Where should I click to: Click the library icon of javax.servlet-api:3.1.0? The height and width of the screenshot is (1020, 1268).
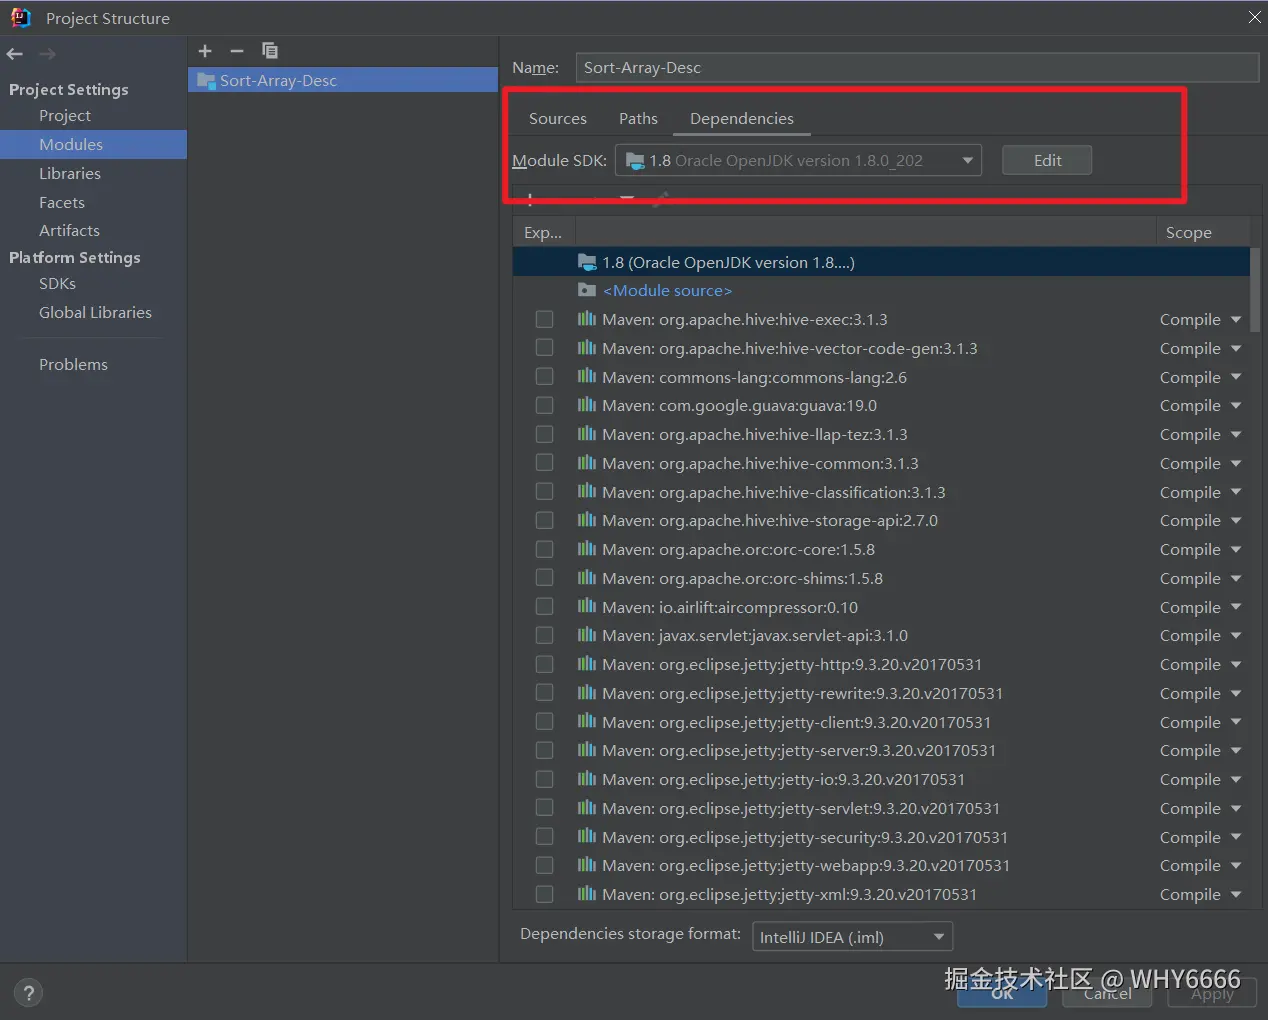tap(587, 635)
